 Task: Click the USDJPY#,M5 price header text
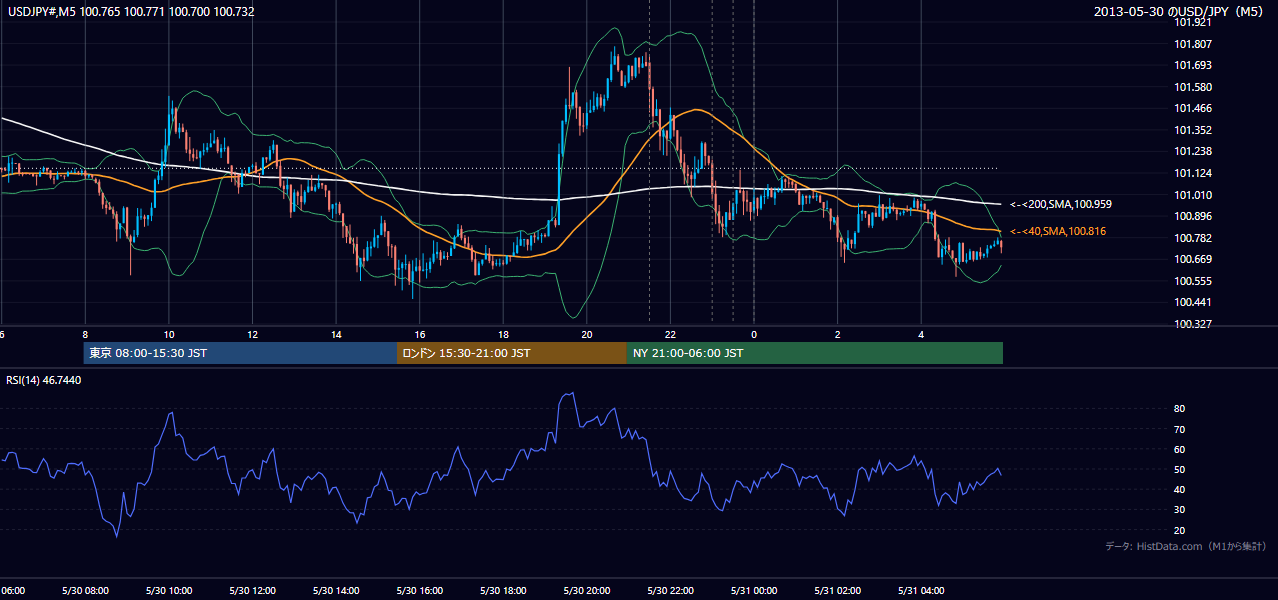(x=130, y=11)
